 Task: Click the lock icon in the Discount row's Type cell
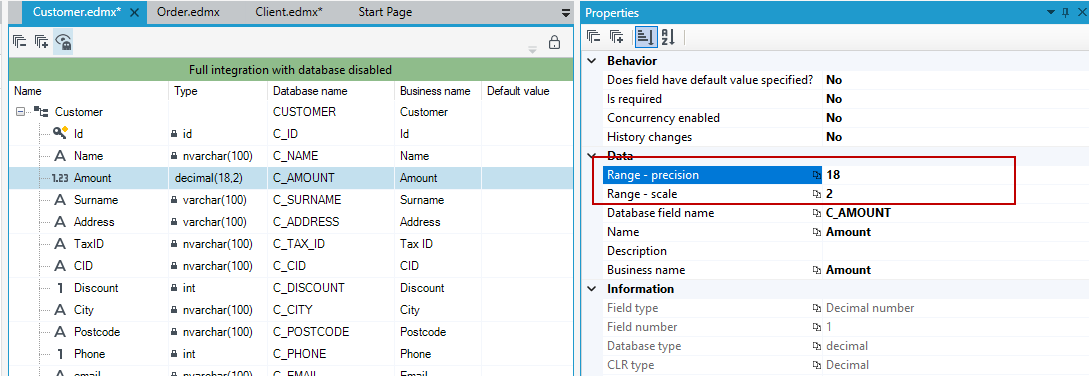(174, 288)
